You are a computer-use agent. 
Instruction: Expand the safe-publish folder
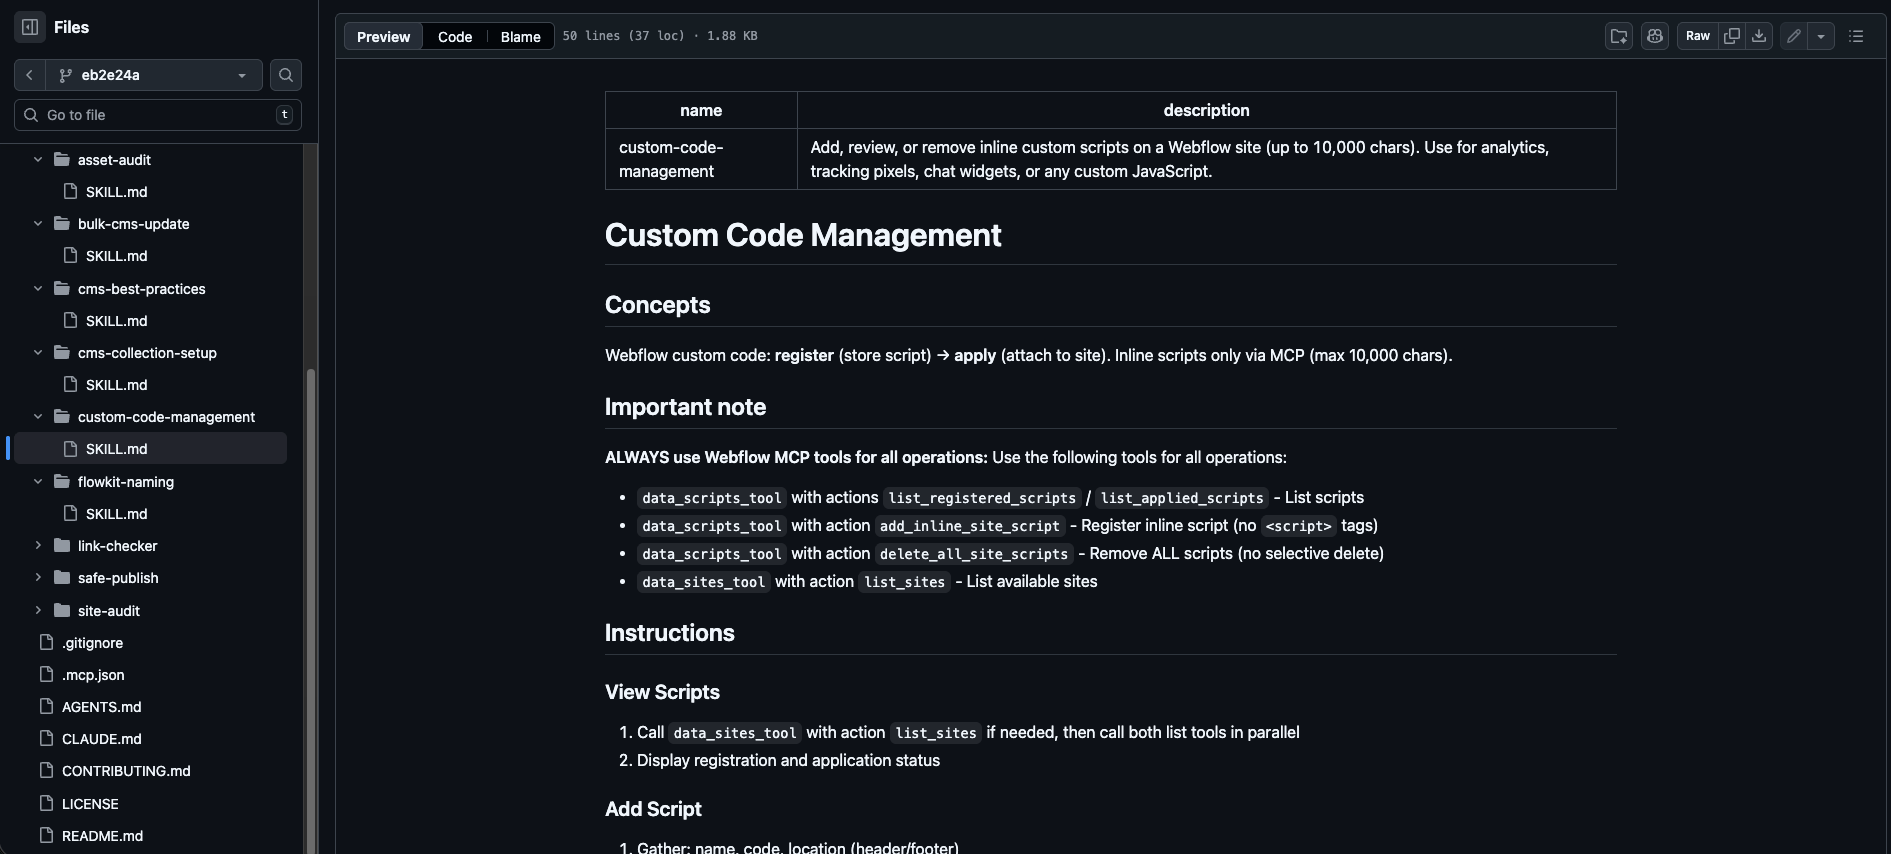tap(38, 577)
